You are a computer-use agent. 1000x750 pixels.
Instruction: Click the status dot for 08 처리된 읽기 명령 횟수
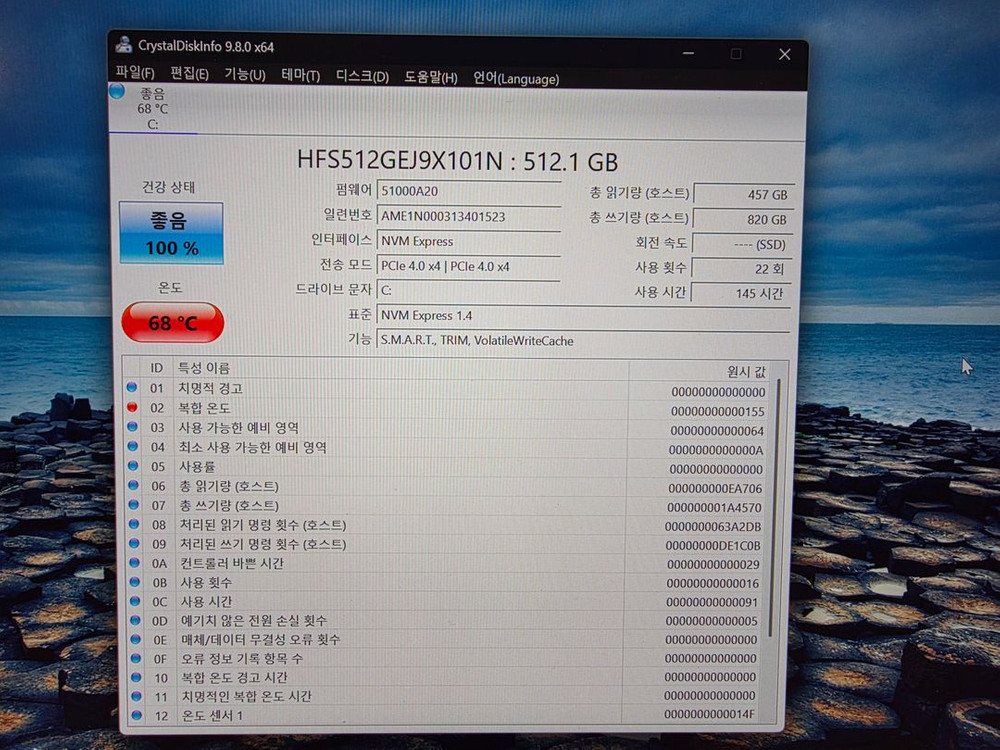click(x=134, y=524)
